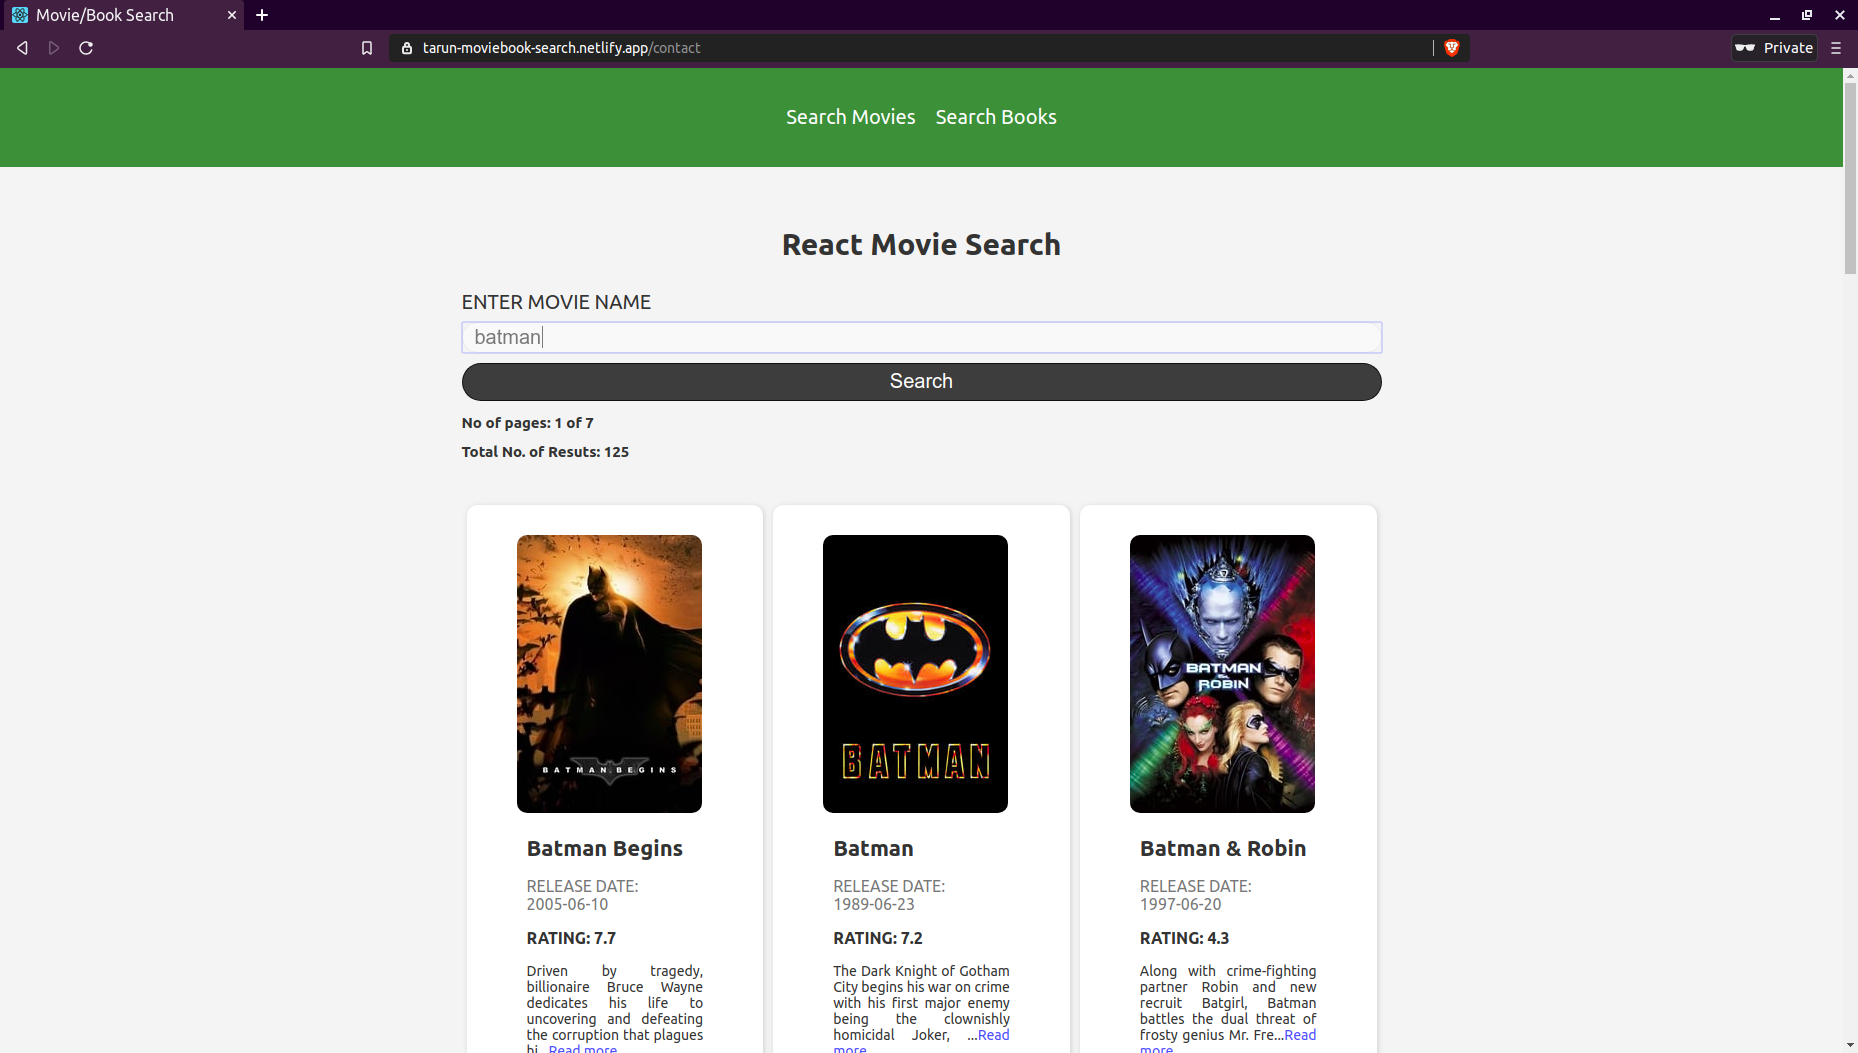The image size is (1858, 1053).
Task: Click release date 2005-06-10
Action: [x=567, y=904]
